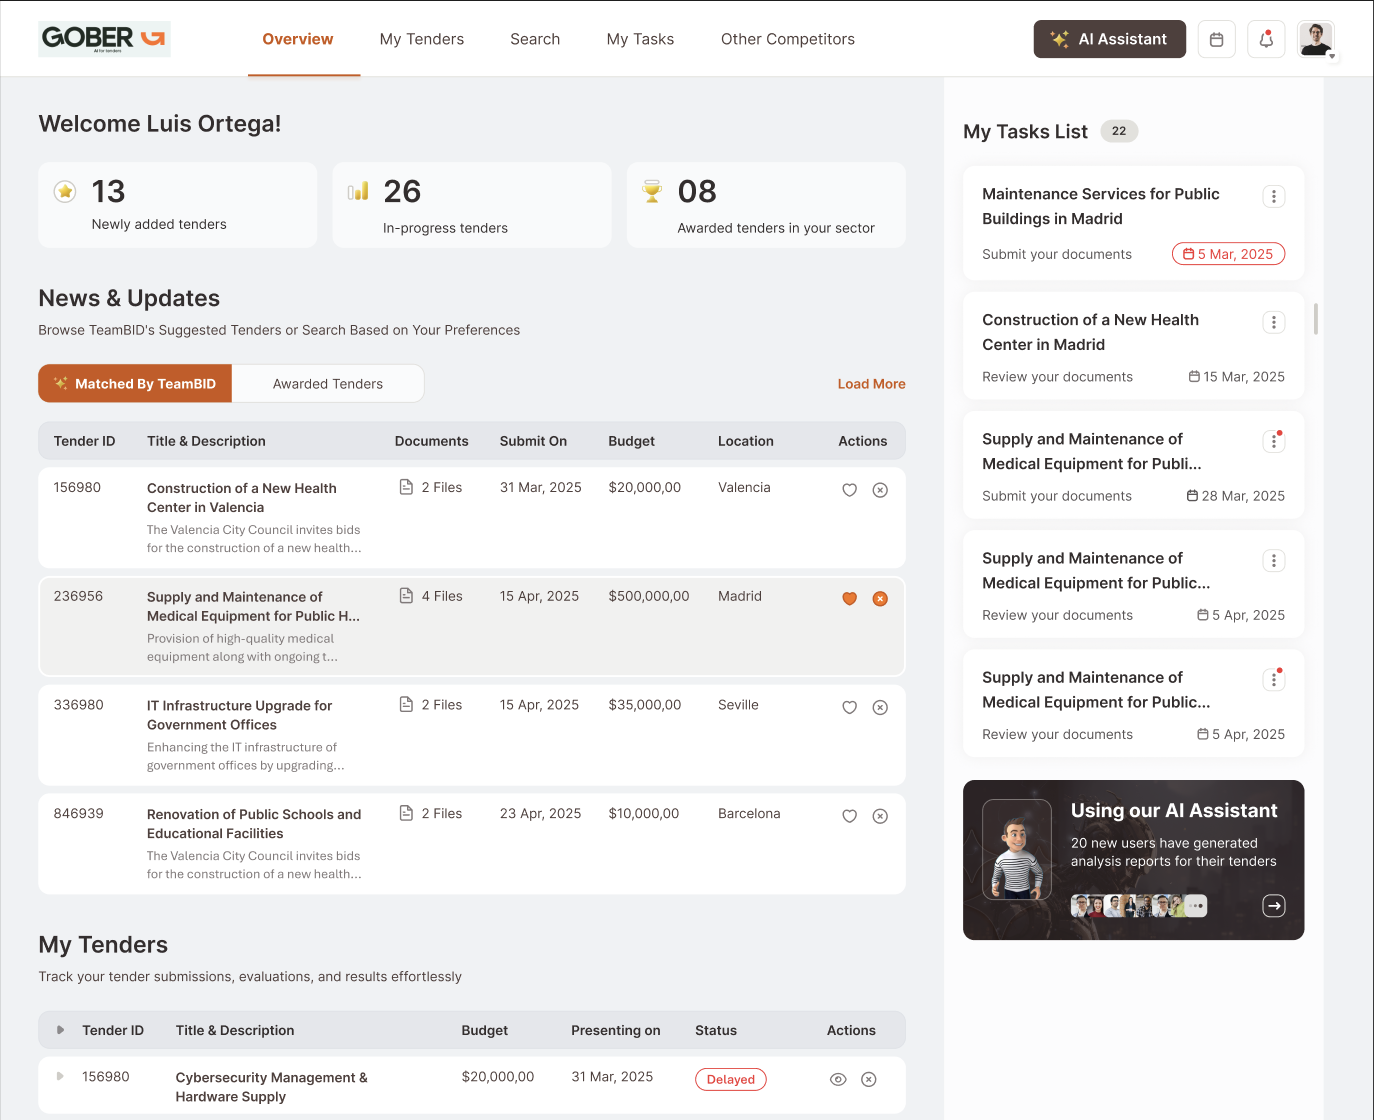Screen dimensions: 1374x1120
Task: Click the Barcelona location cell
Action: tap(748, 813)
